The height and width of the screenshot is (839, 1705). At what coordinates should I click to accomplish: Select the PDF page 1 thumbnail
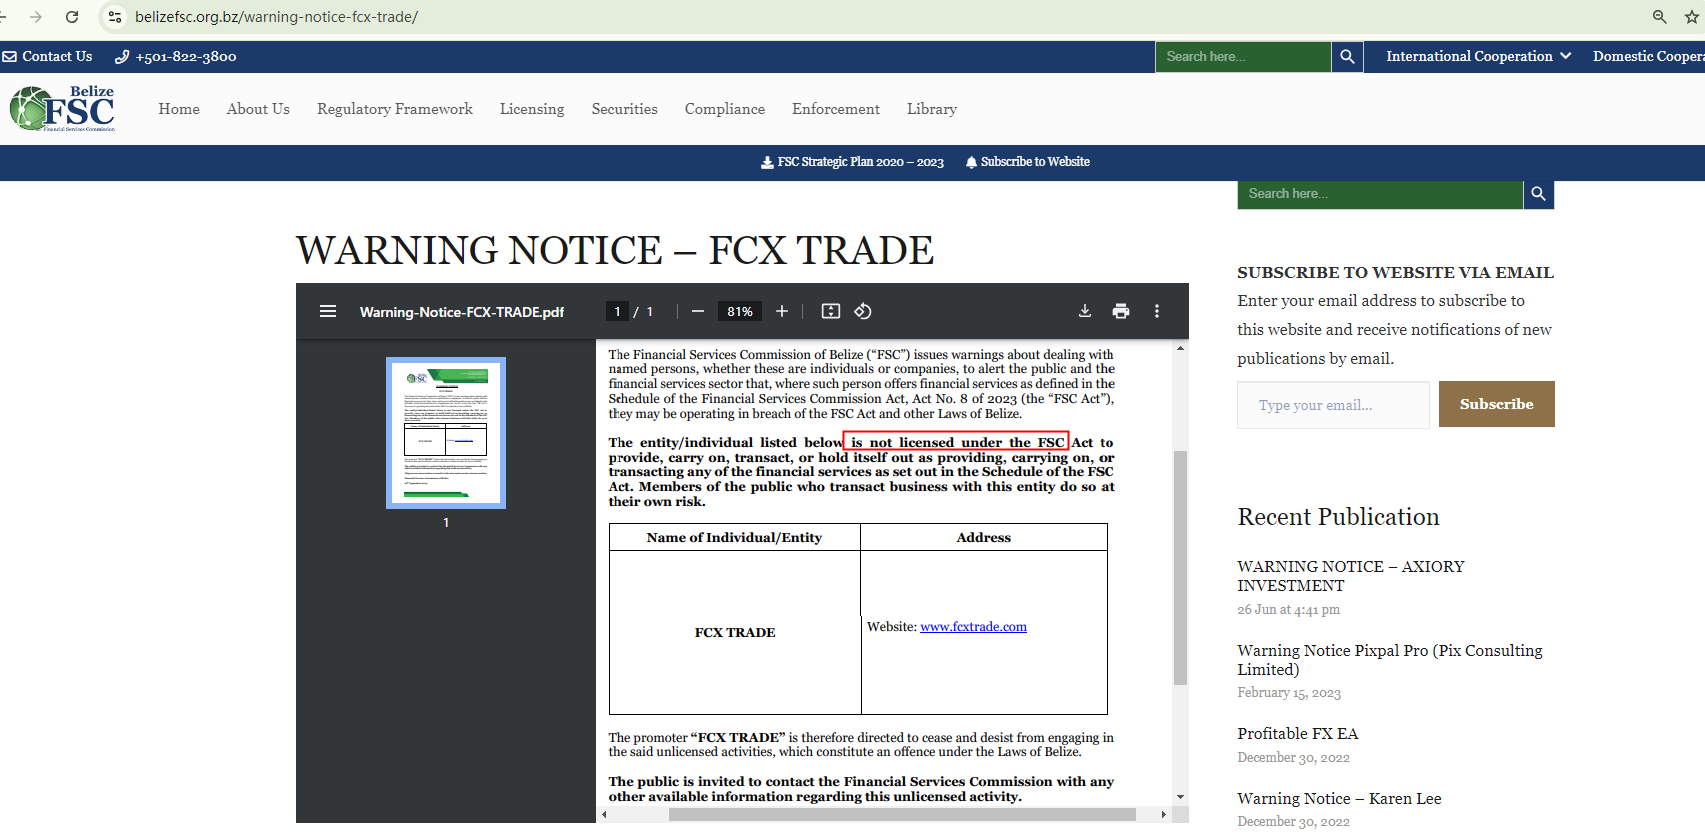coord(446,433)
